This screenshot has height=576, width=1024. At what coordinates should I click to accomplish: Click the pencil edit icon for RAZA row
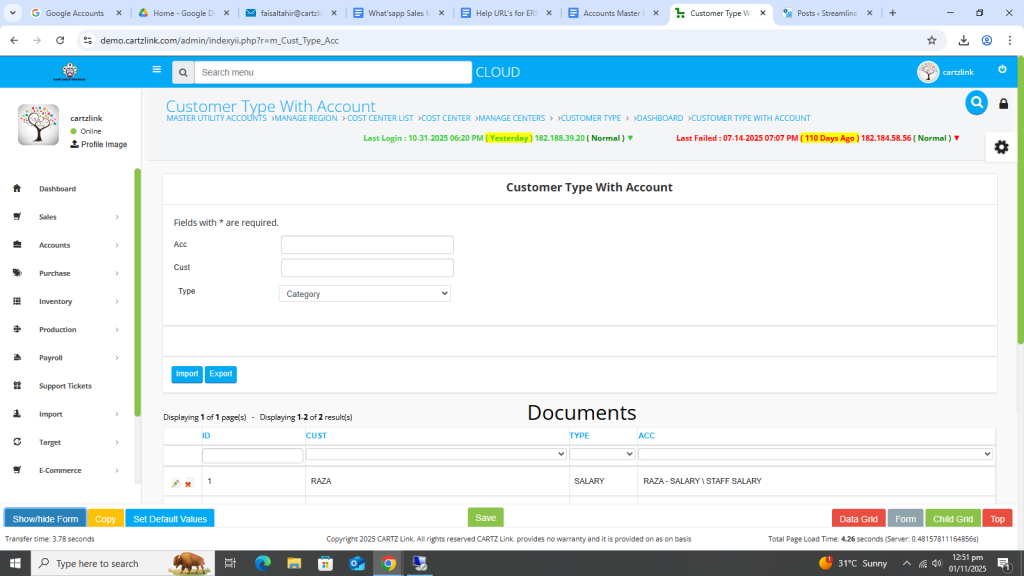(x=175, y=484)
